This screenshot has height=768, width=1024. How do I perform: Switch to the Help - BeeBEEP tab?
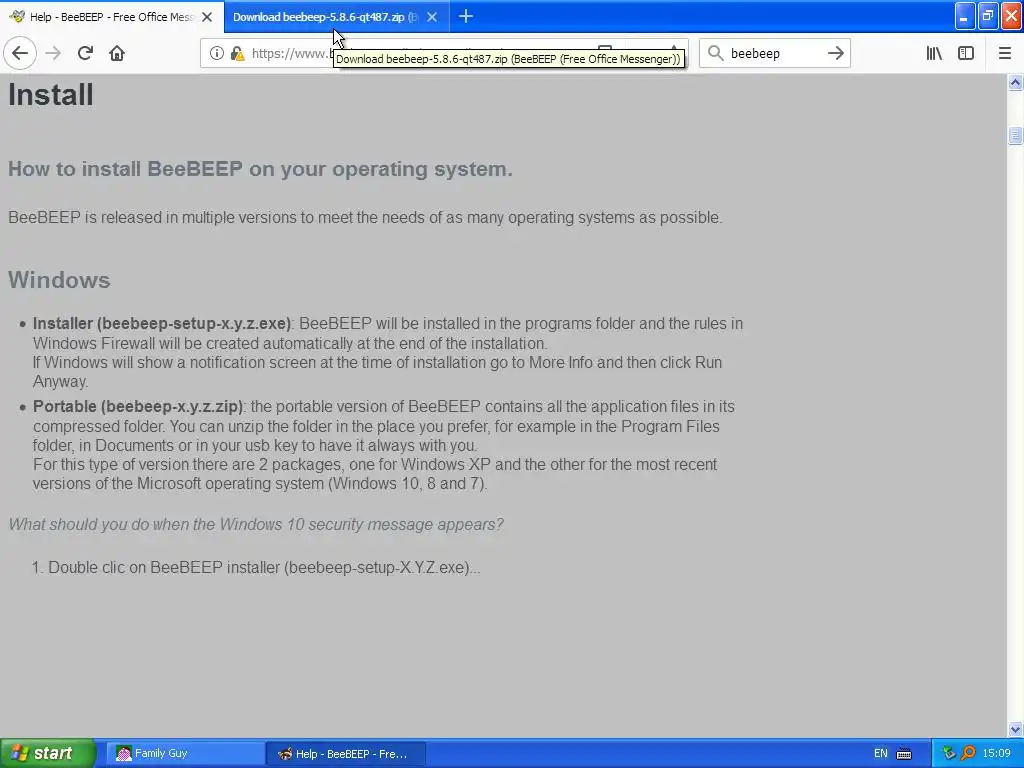(112, 17)
